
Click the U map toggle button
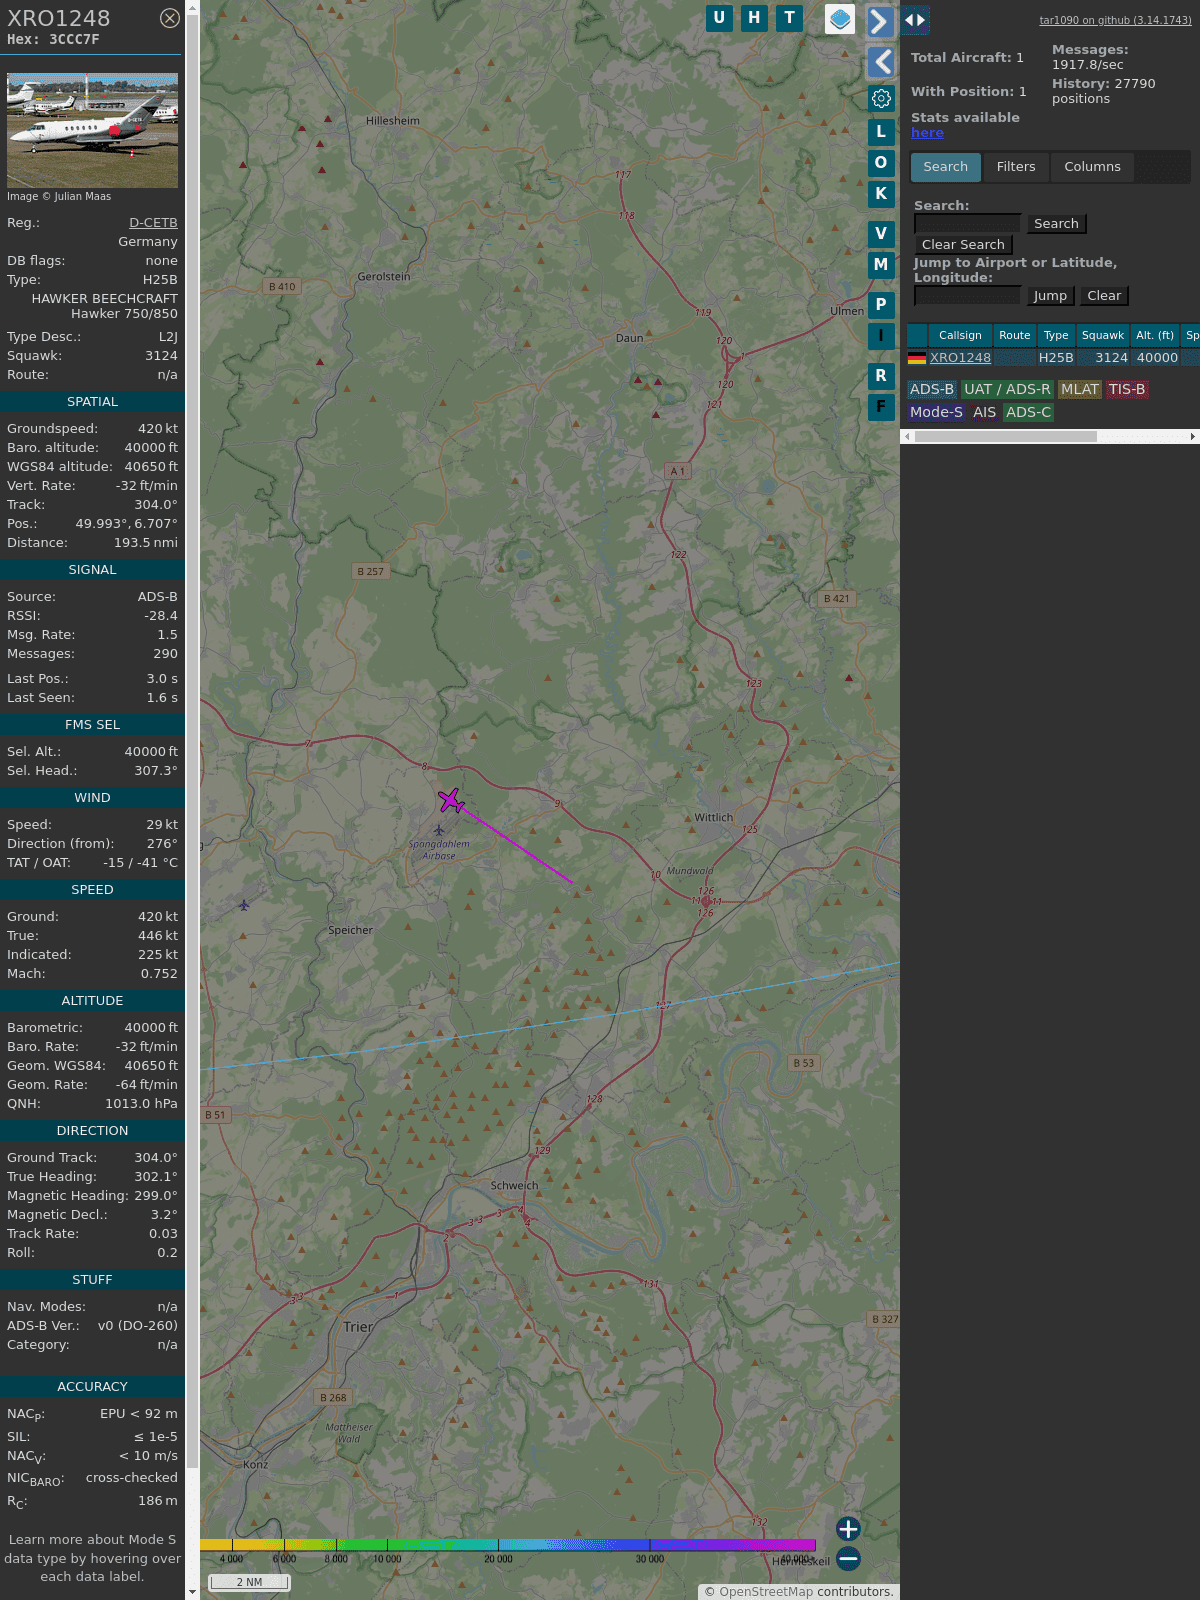(x=719, y=18)
